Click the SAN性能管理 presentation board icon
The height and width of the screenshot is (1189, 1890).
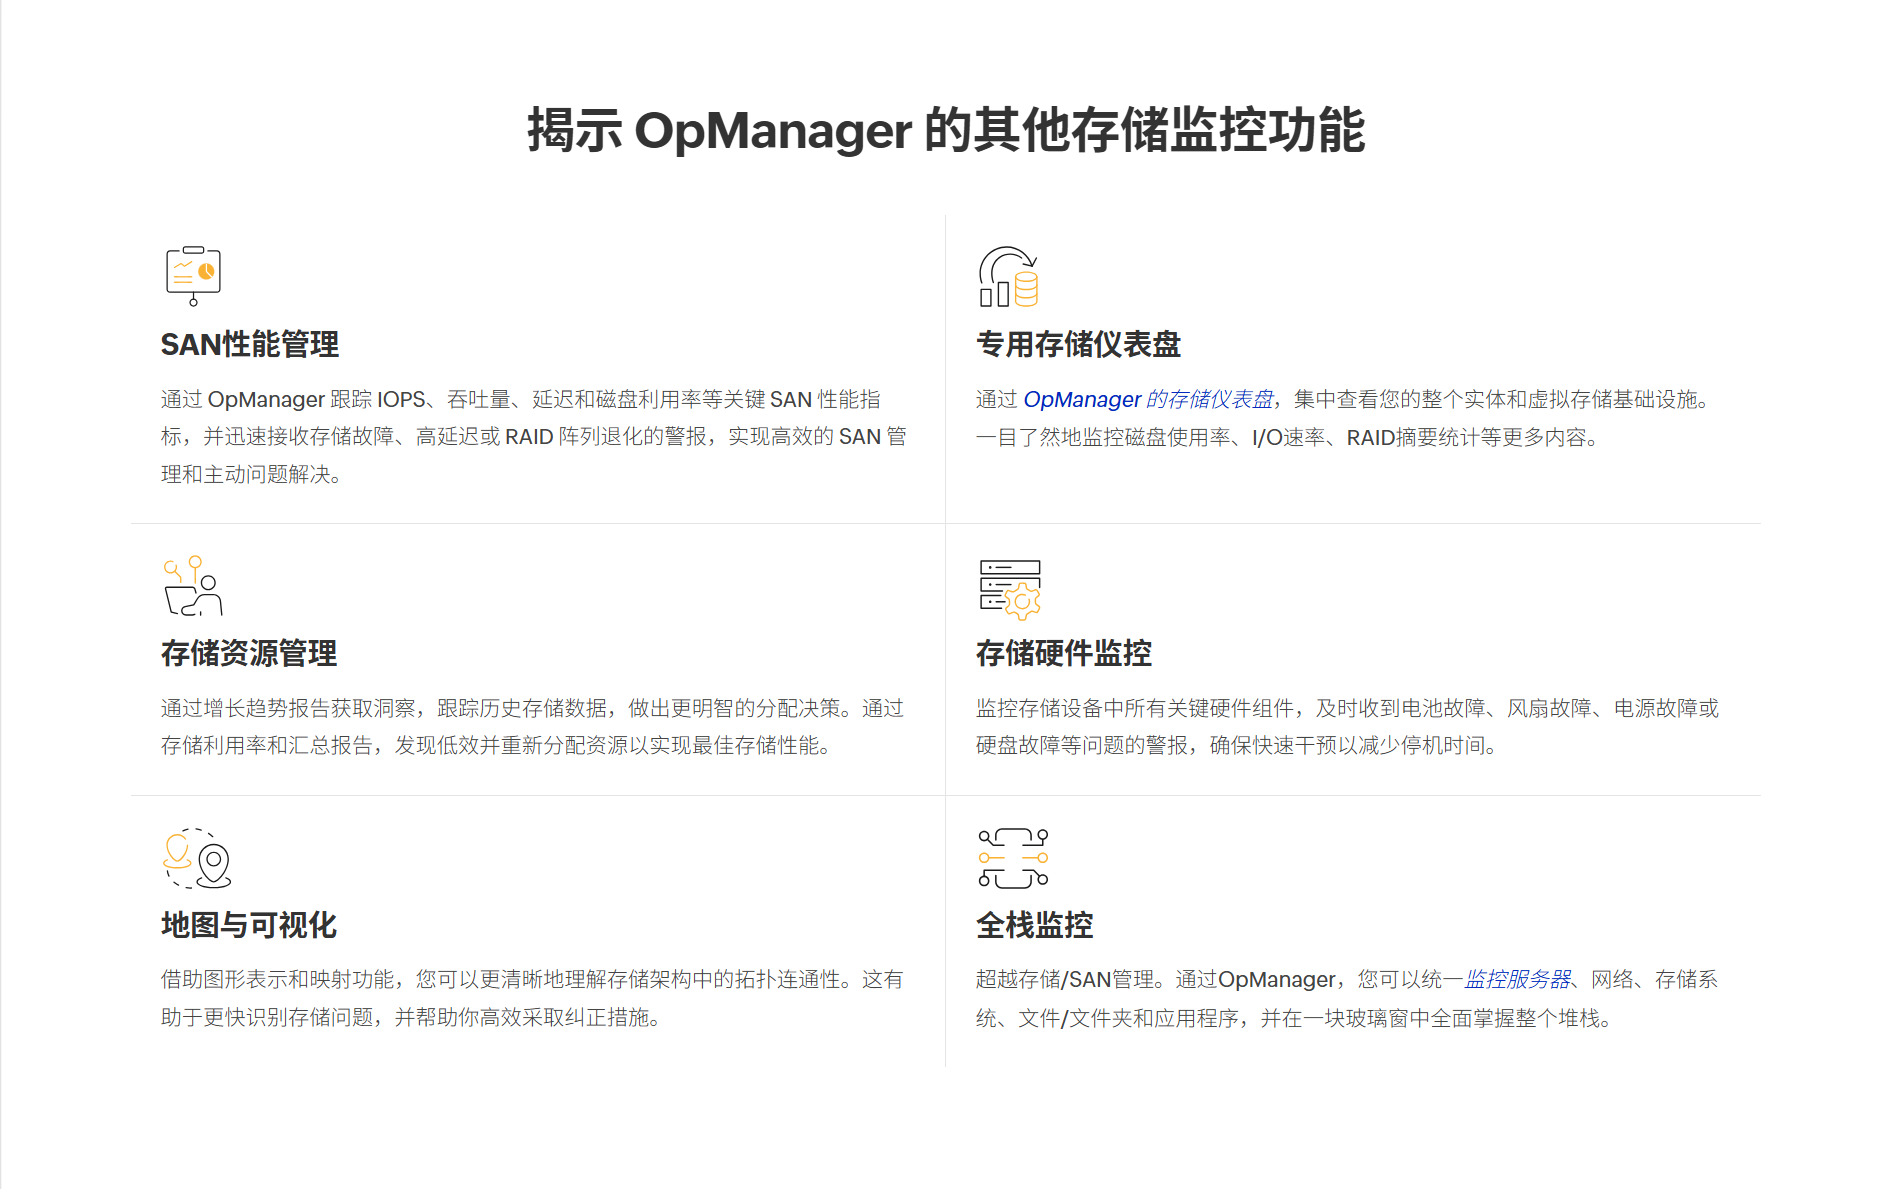tap(193, 276)
